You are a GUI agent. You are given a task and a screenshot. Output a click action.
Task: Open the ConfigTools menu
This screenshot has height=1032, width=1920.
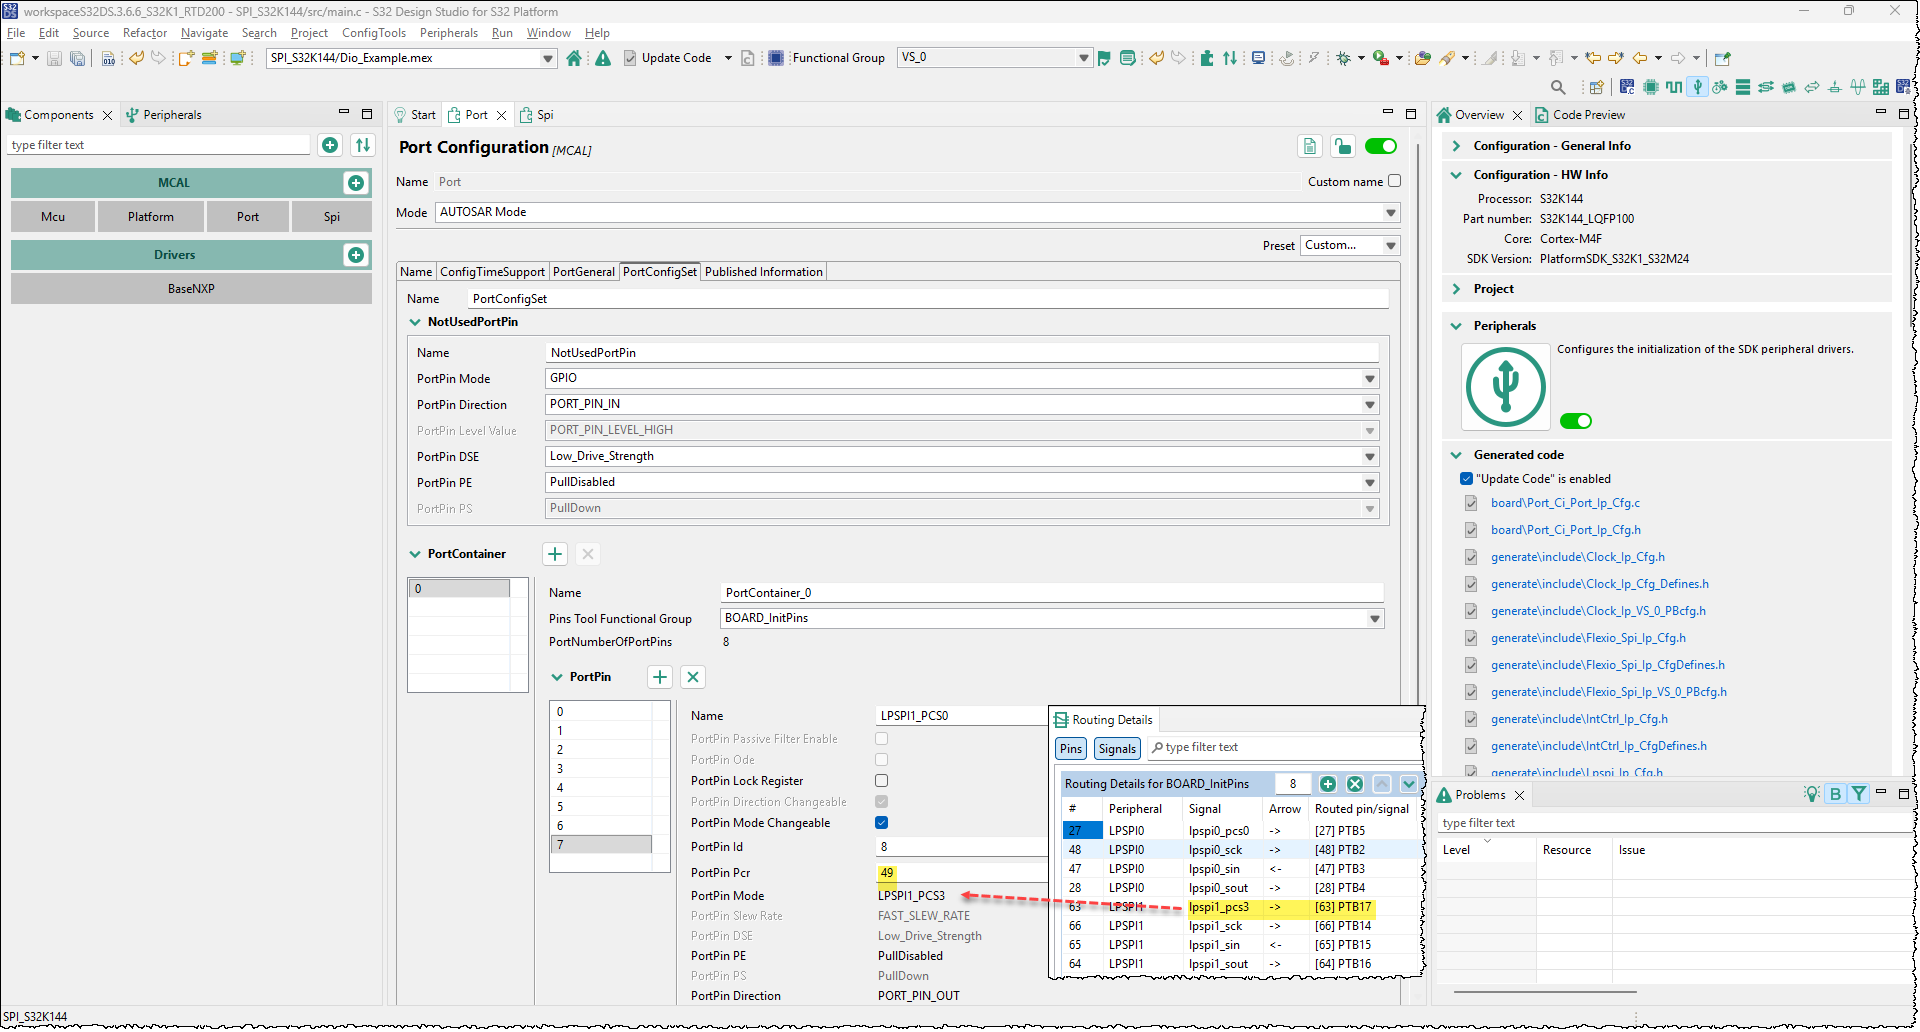tap(374, 33)
